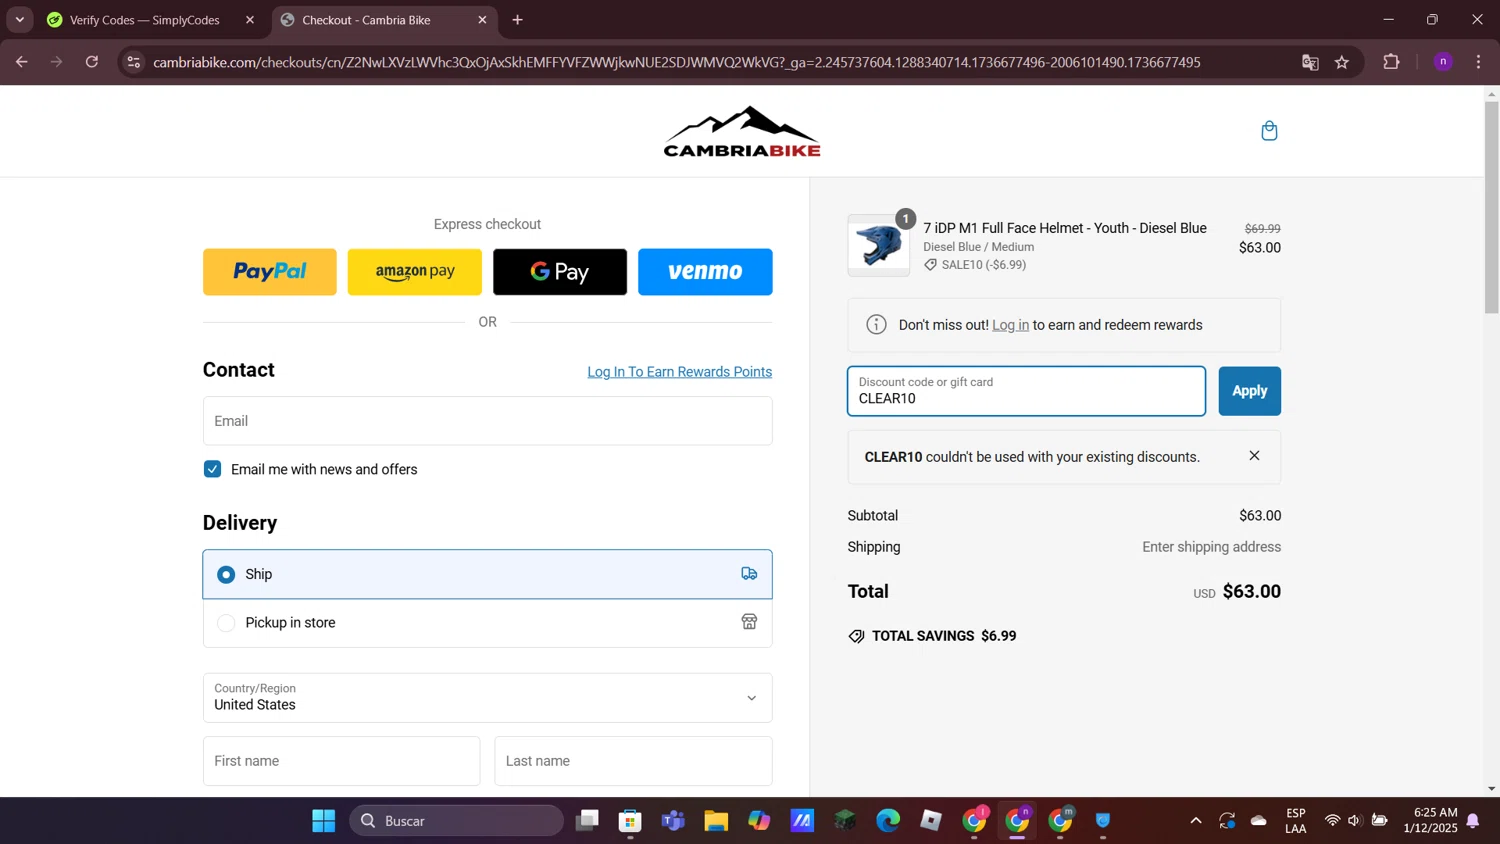
Task: Select the Ship delivery option
Action: coord(487,574)
